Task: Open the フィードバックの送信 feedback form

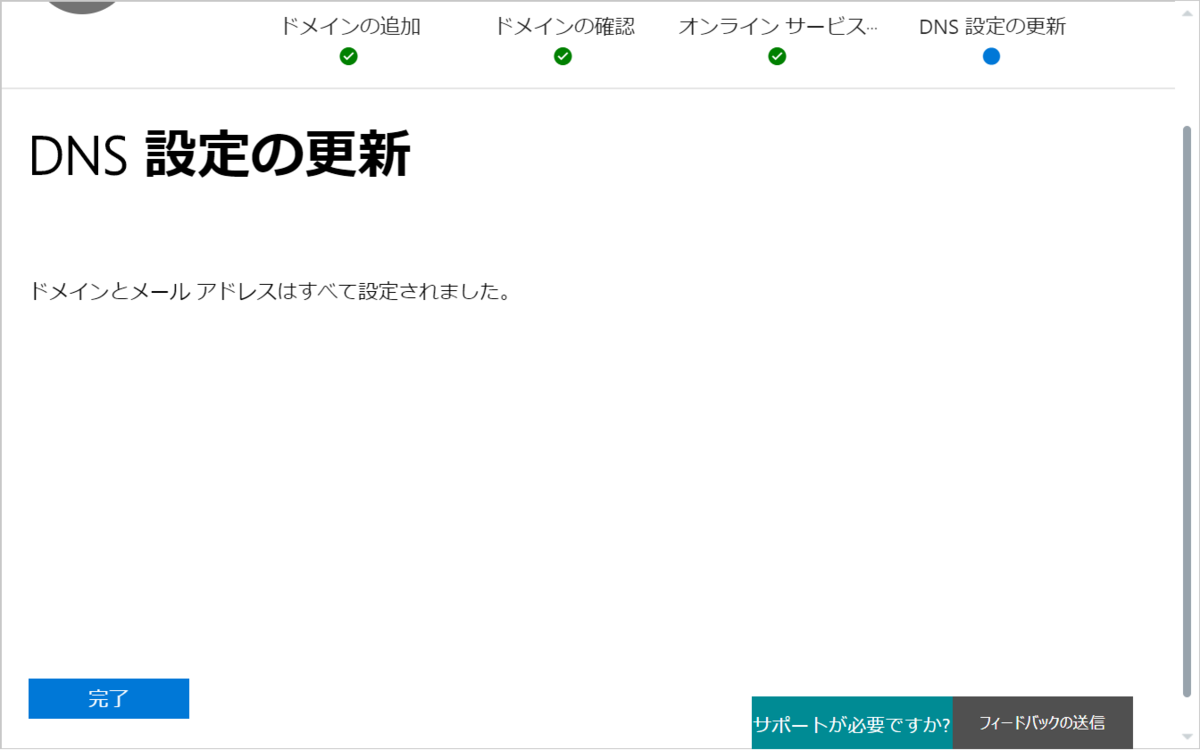Action: click(x=1043, y=722)
